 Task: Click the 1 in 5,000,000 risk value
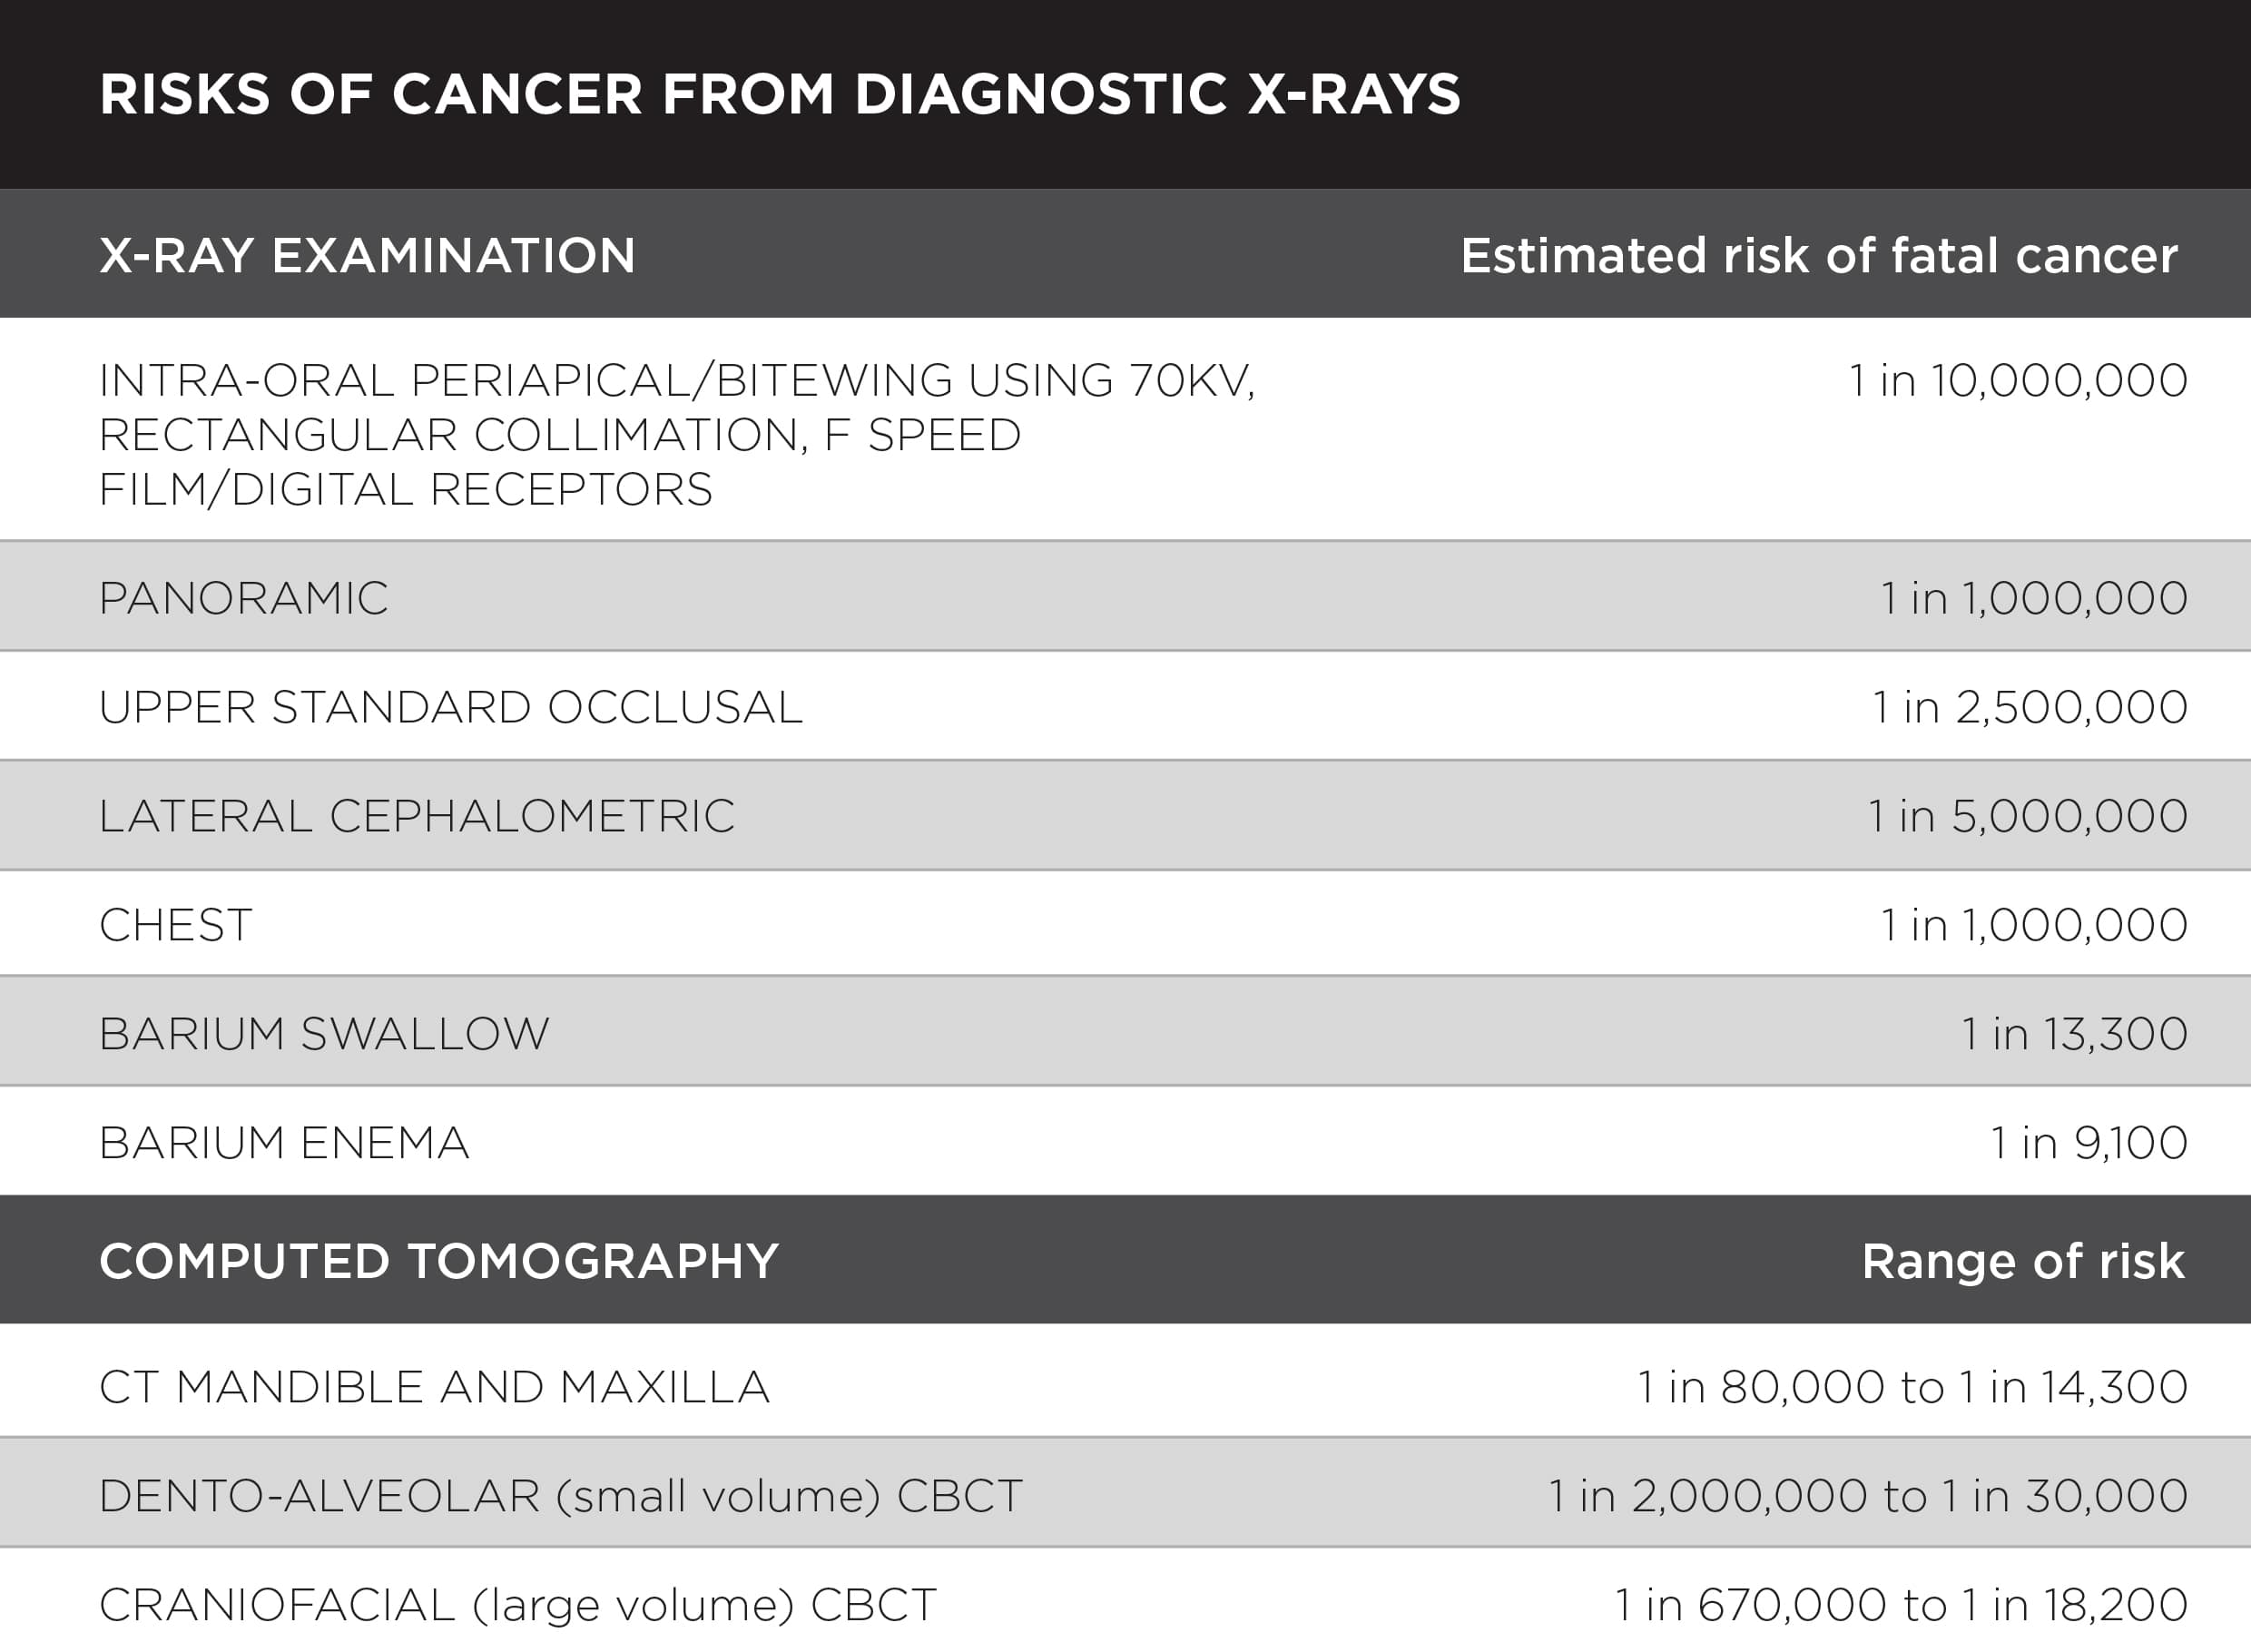[2028, 816]
